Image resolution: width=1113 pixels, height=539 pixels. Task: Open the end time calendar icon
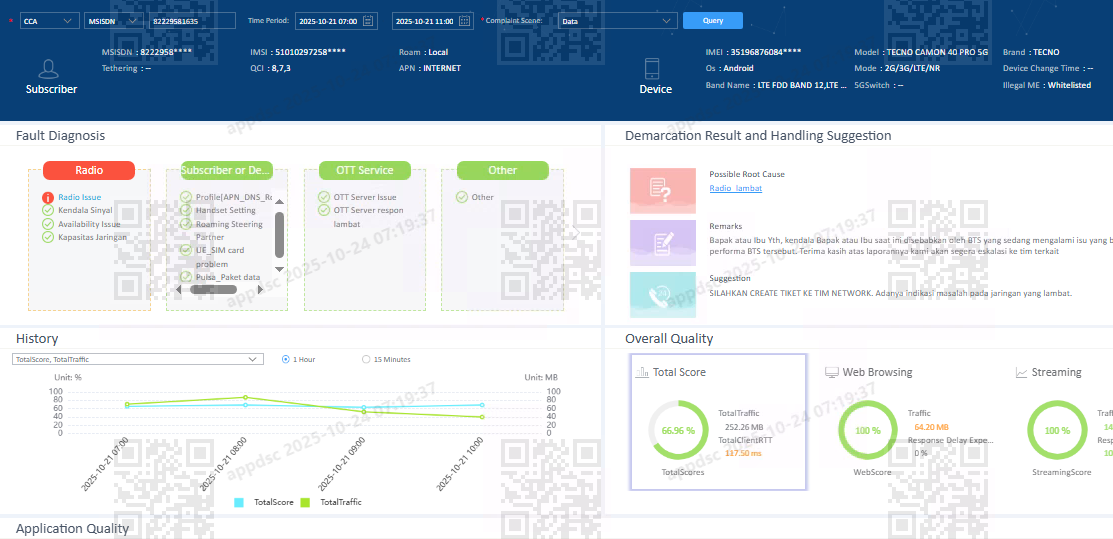464,21
